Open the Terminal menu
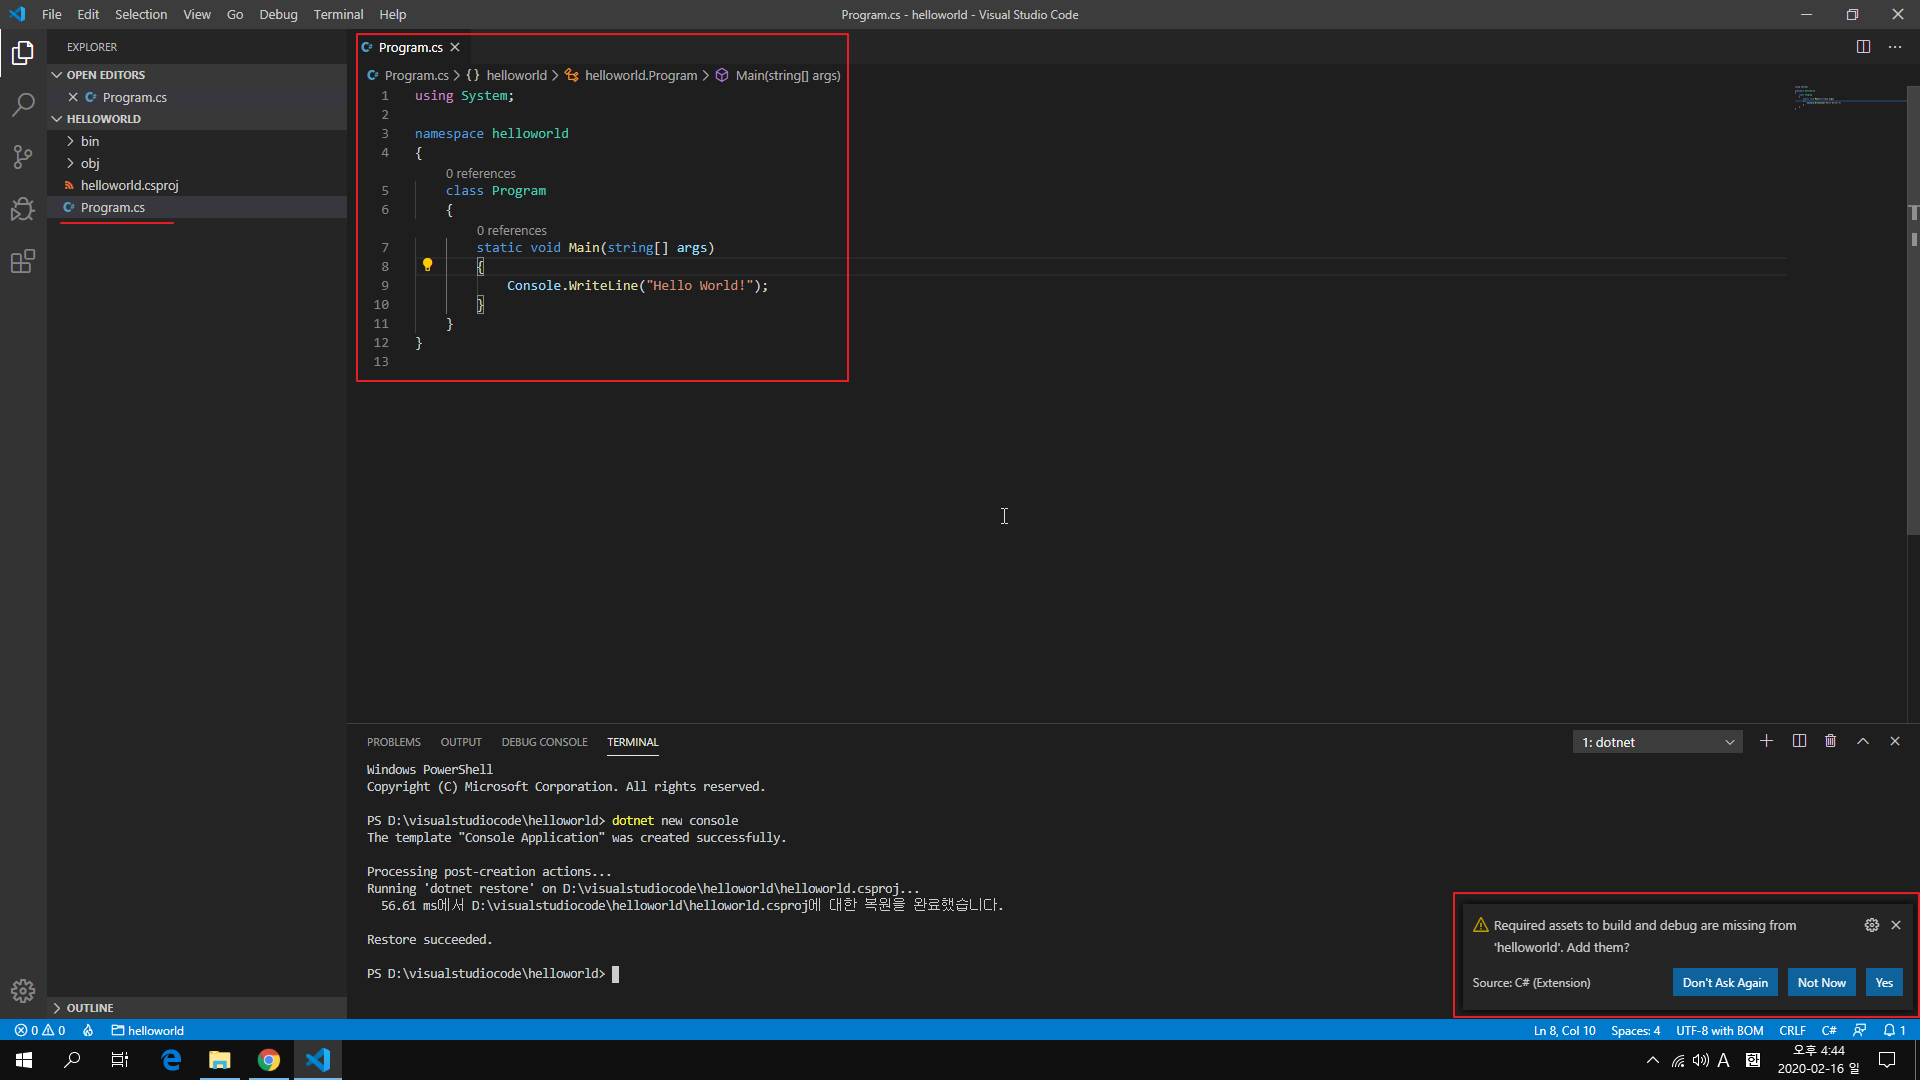The width and height of the screenshot is (1920, 1080). (338, 14)
